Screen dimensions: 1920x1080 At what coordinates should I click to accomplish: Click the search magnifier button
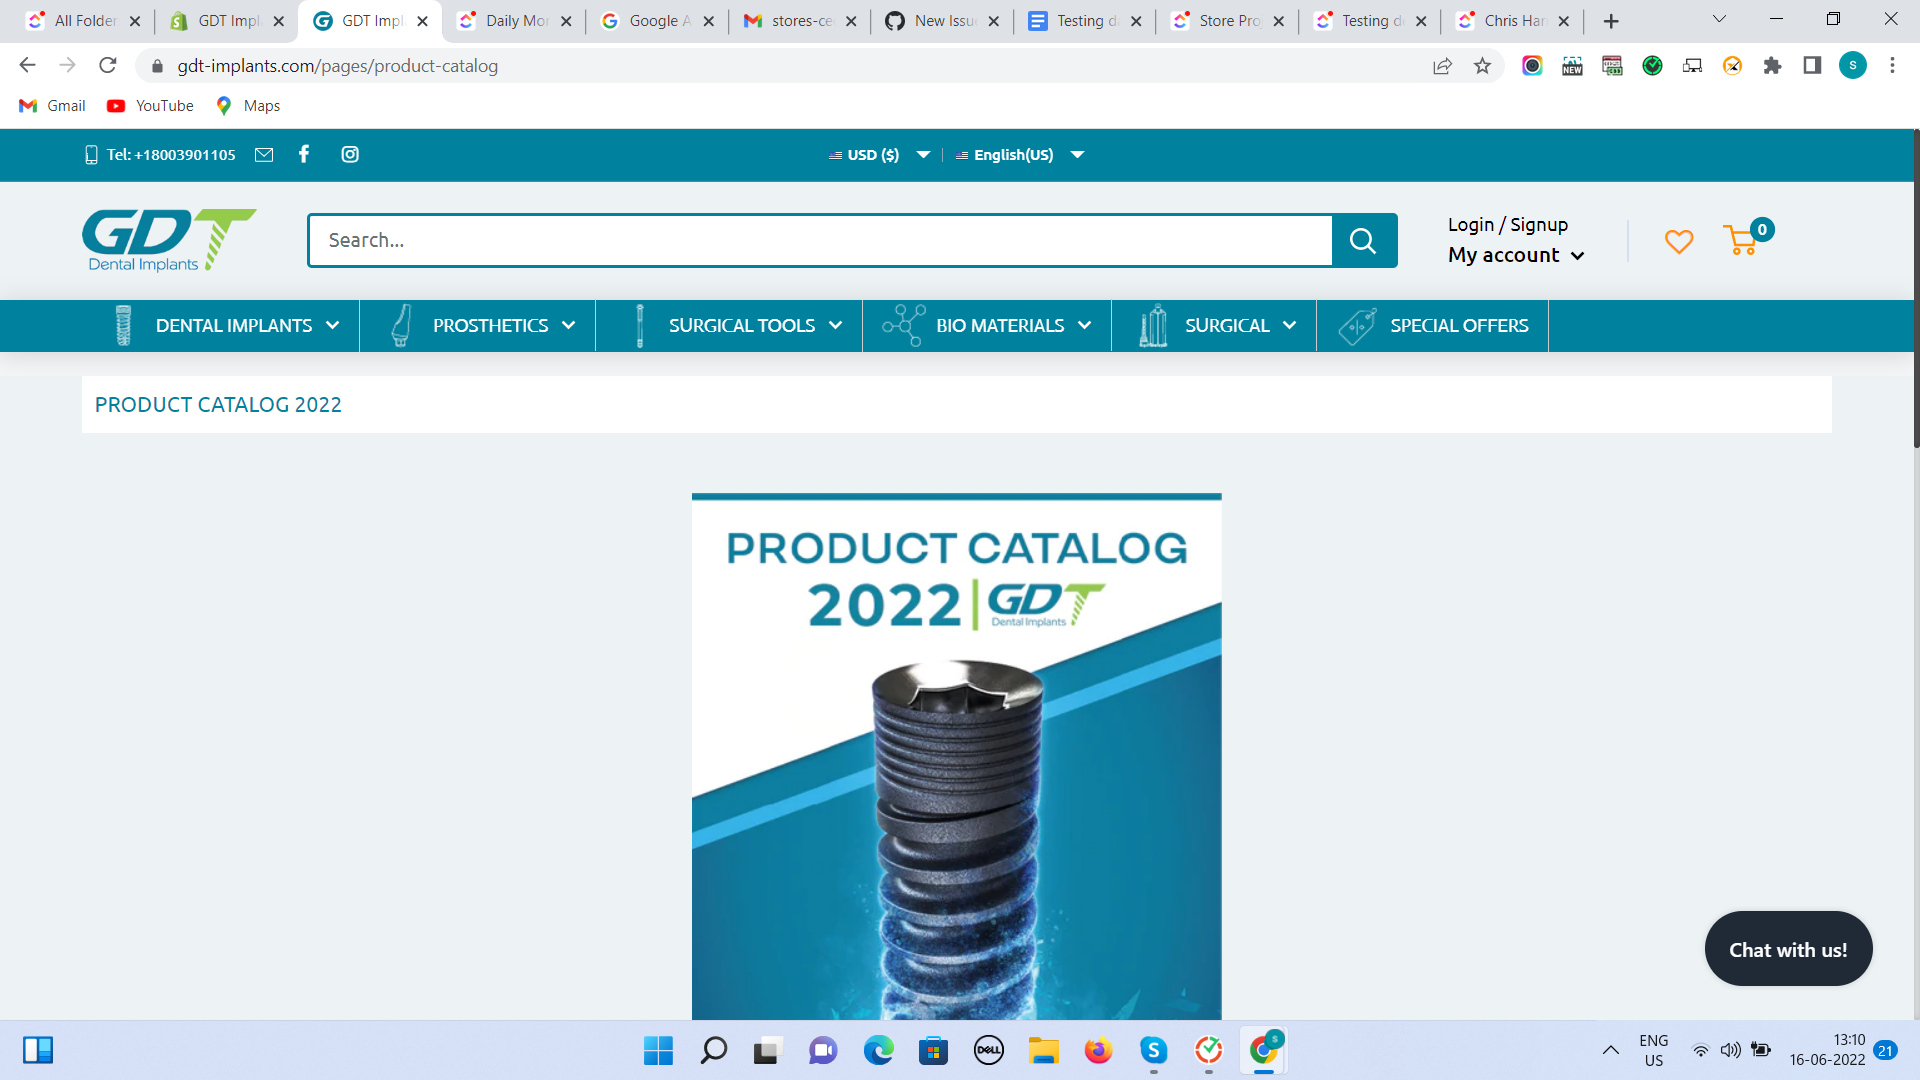tap(1363, 240)
